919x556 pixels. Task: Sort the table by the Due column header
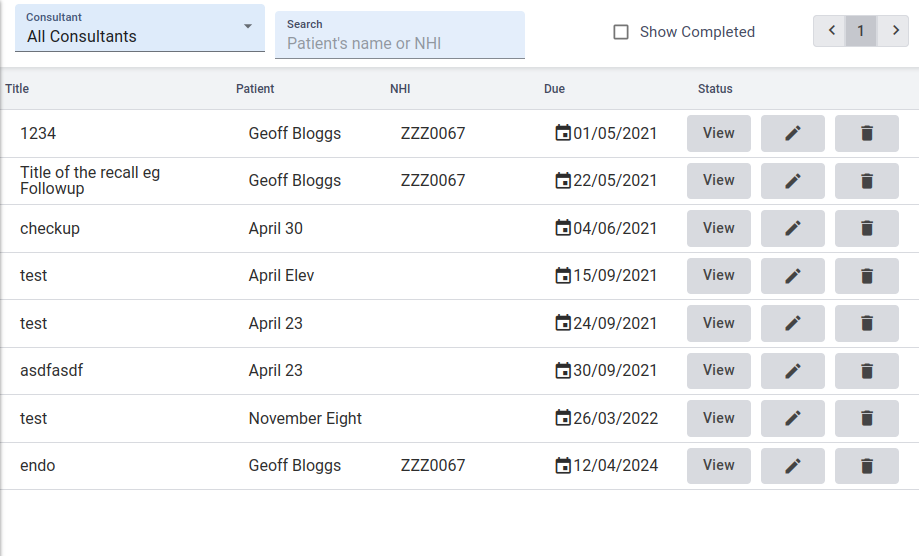tap(554, 89)
